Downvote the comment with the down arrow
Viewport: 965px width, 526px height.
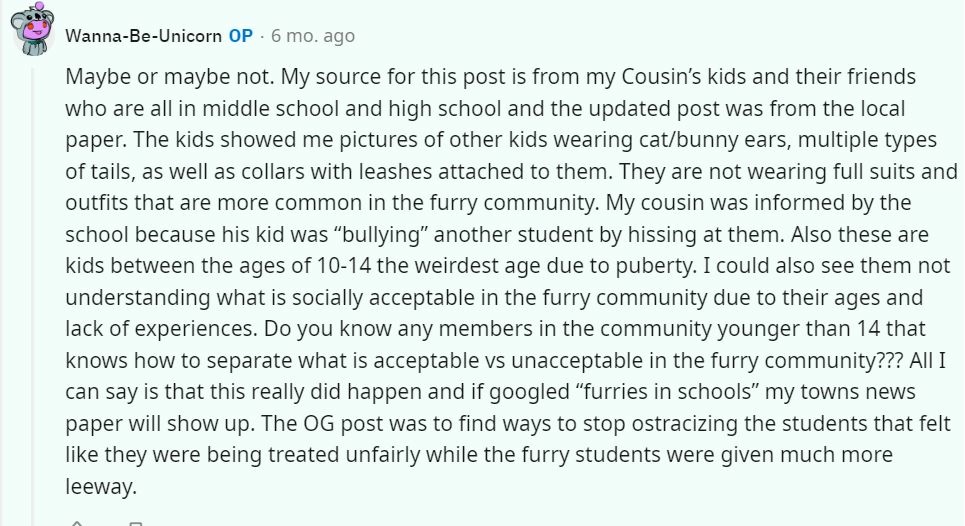[x=137, y=521]
